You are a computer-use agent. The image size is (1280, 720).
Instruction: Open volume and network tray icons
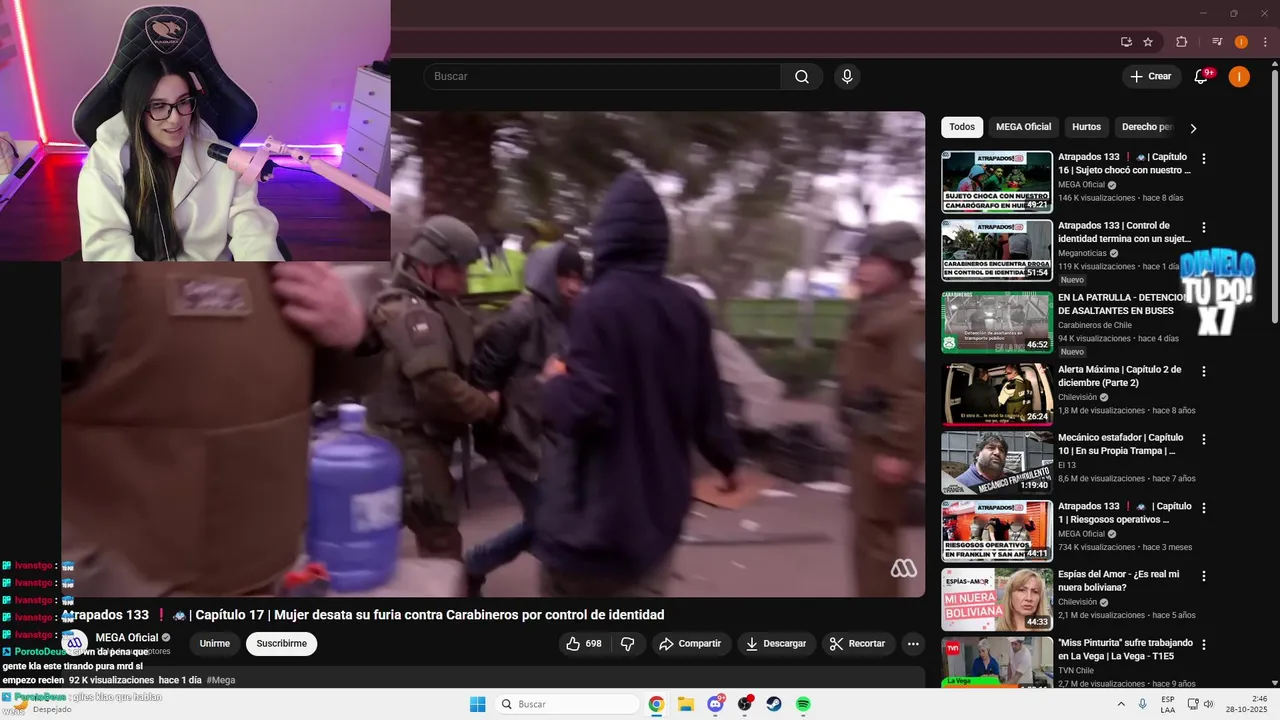pos(1201,704)
